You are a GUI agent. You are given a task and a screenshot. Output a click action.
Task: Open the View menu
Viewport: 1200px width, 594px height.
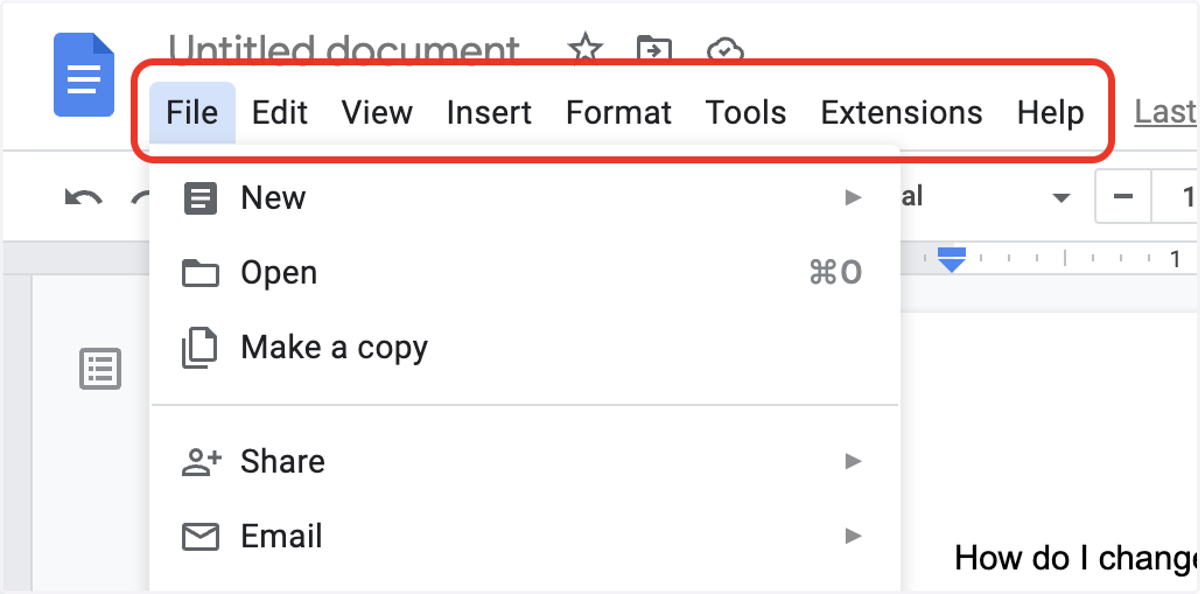(x=377, y=113)
